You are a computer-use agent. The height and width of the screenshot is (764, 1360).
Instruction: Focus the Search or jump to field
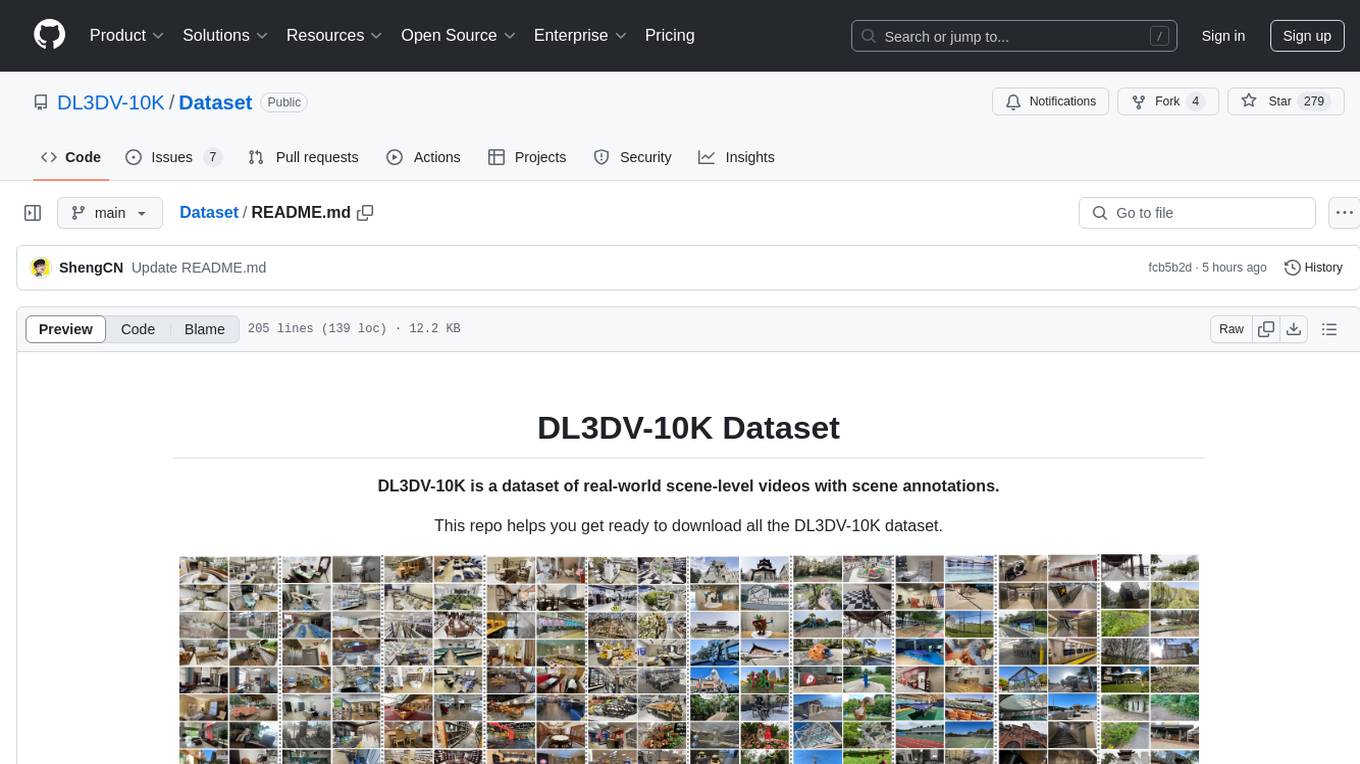[x=1014, y=36]
